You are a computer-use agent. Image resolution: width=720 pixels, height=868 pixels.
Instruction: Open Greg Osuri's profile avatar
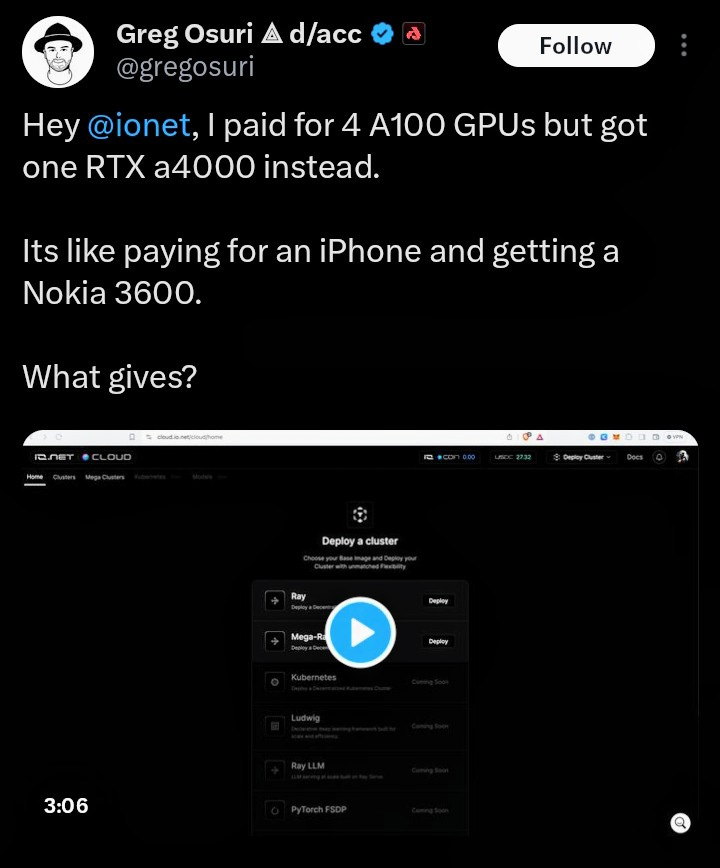pos(58,52)
